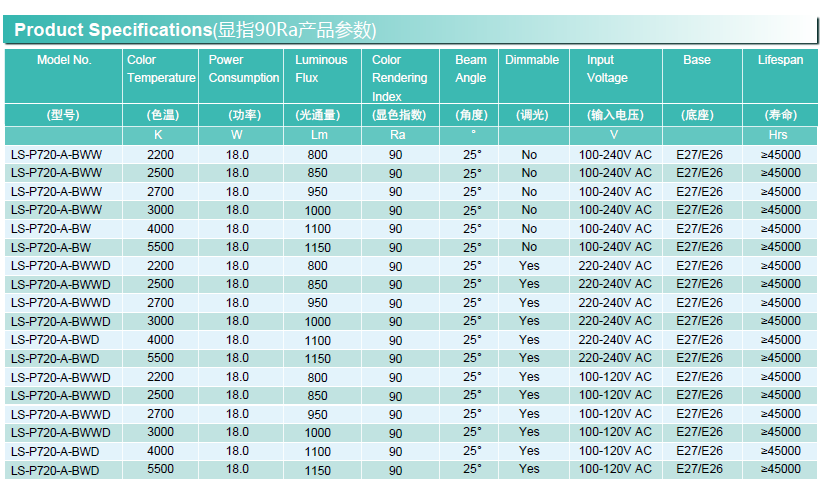Image resolution: width=820 pixels, height=482 pixels.
Task: Select the Color Rendering Index header
Action: pyautogui.click(x=399, y=78)
